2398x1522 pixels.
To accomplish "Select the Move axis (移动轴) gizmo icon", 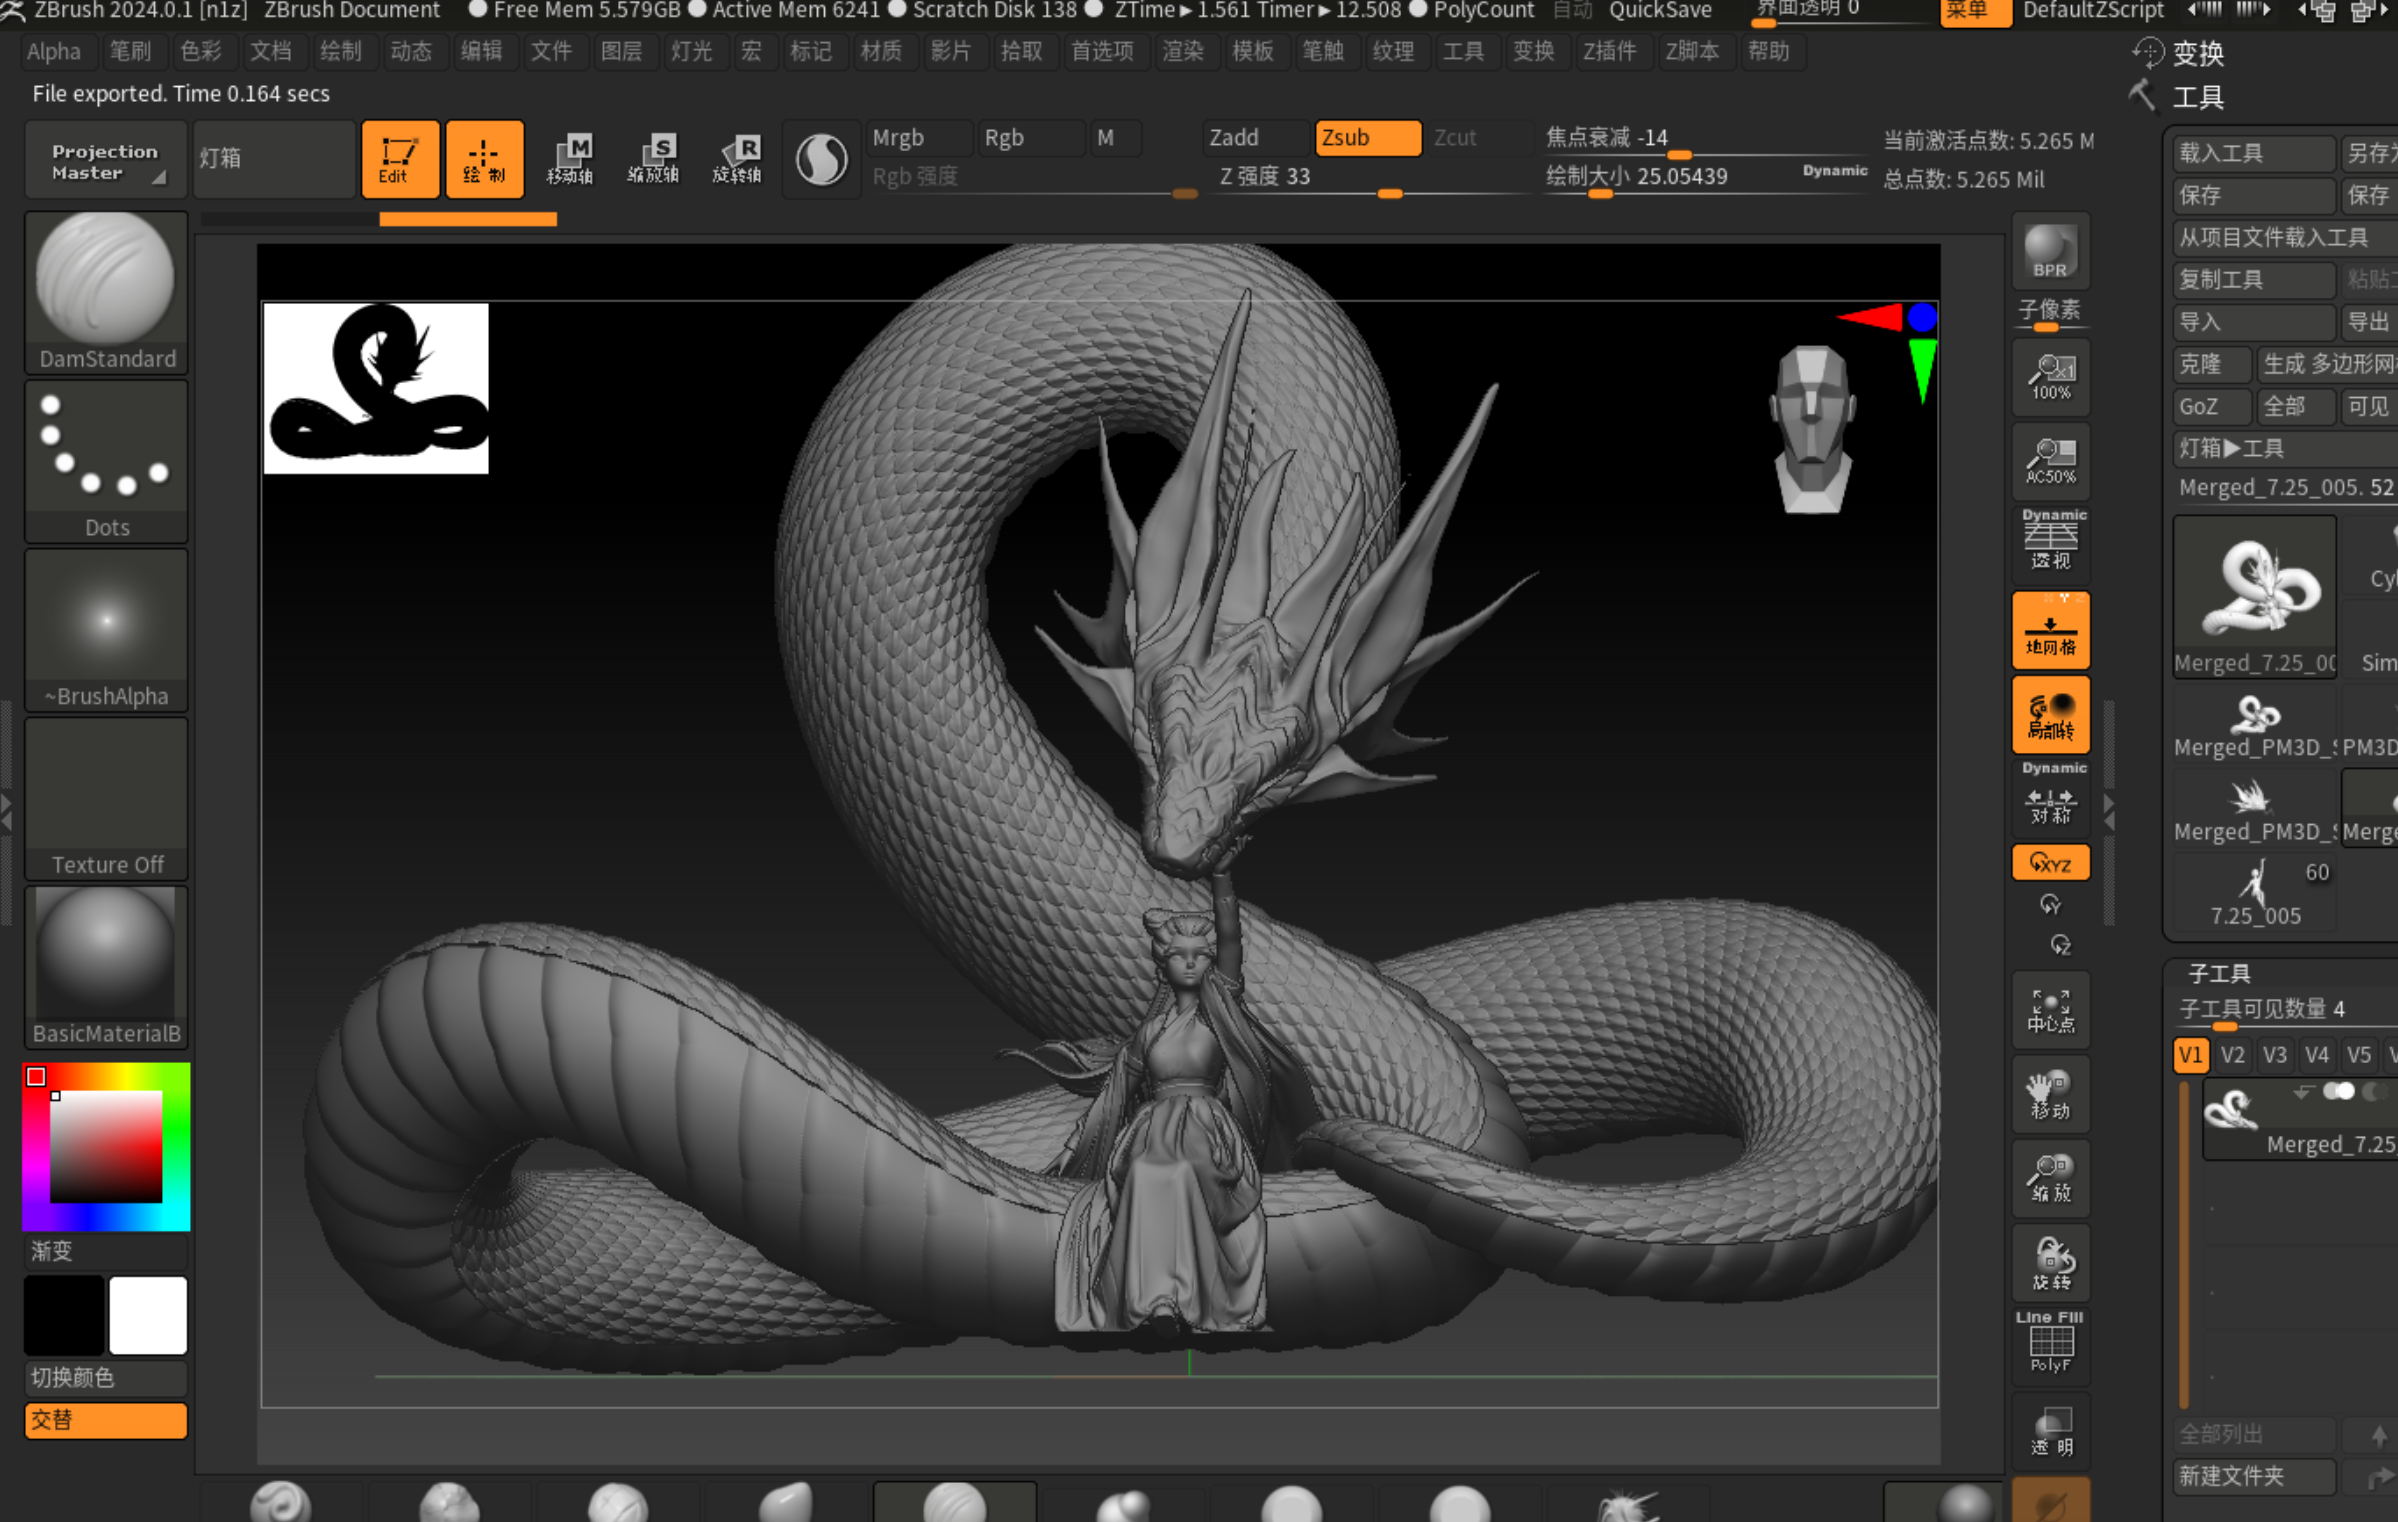I will [x=570, y=159].
